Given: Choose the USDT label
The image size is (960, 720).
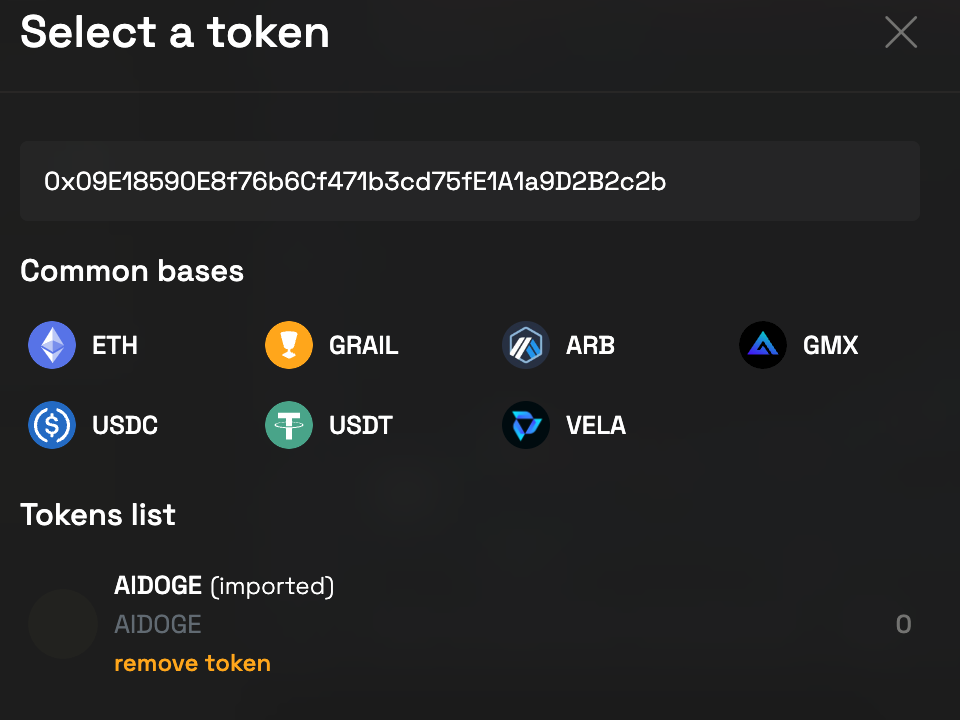Looking at the screenshot, I should coord(361,426).
